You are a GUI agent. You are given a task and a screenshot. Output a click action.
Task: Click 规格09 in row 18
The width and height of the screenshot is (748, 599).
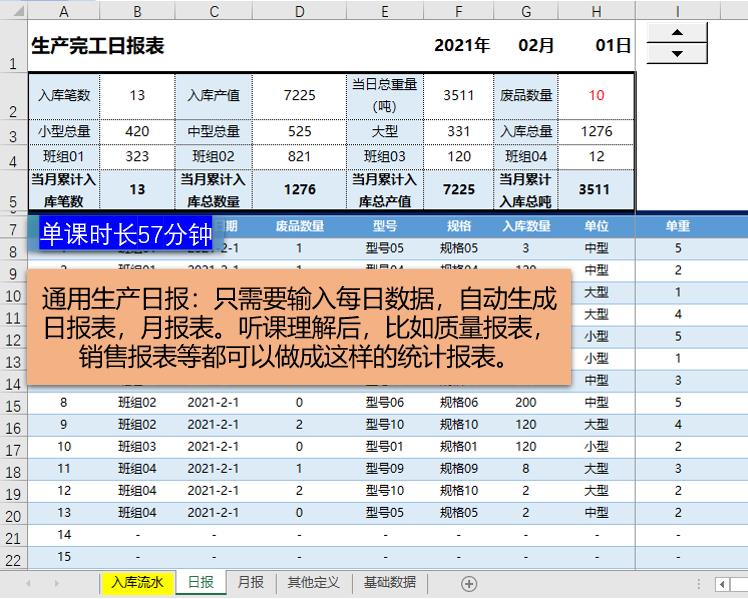tap(458, 469)
